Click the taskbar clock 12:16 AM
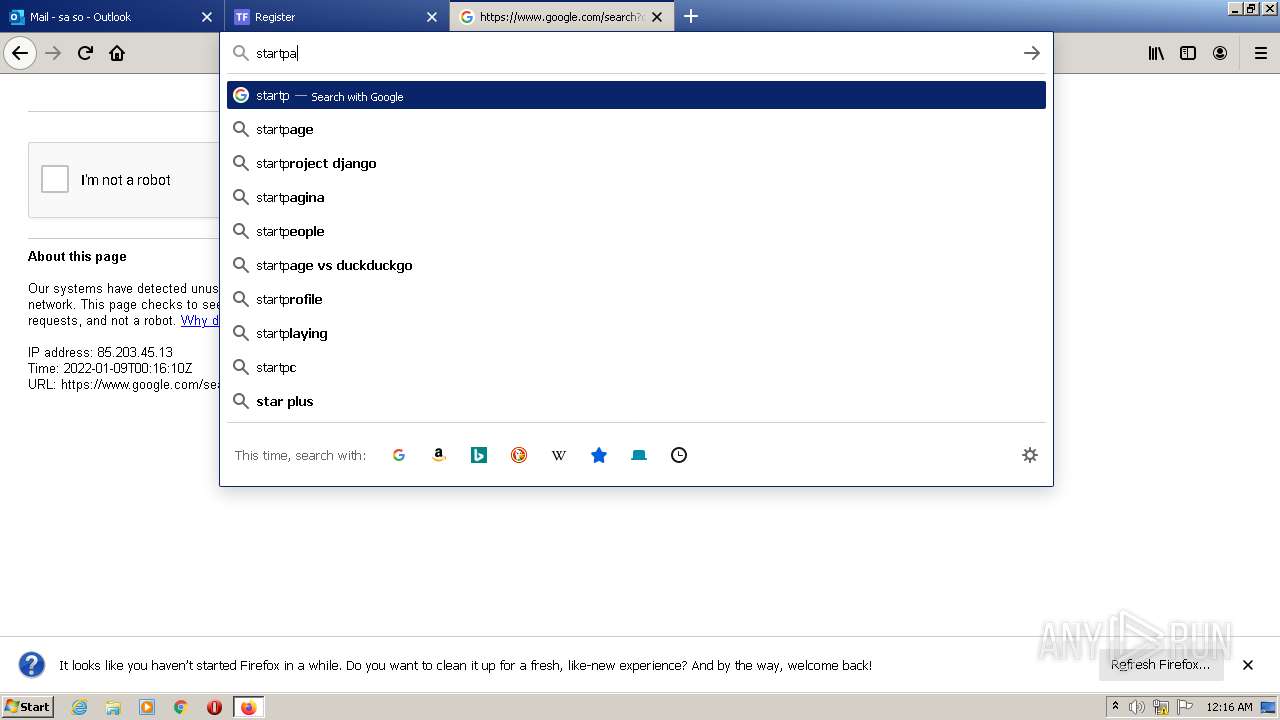Viewport: 1280px width, 720px height. (1229, 707)
